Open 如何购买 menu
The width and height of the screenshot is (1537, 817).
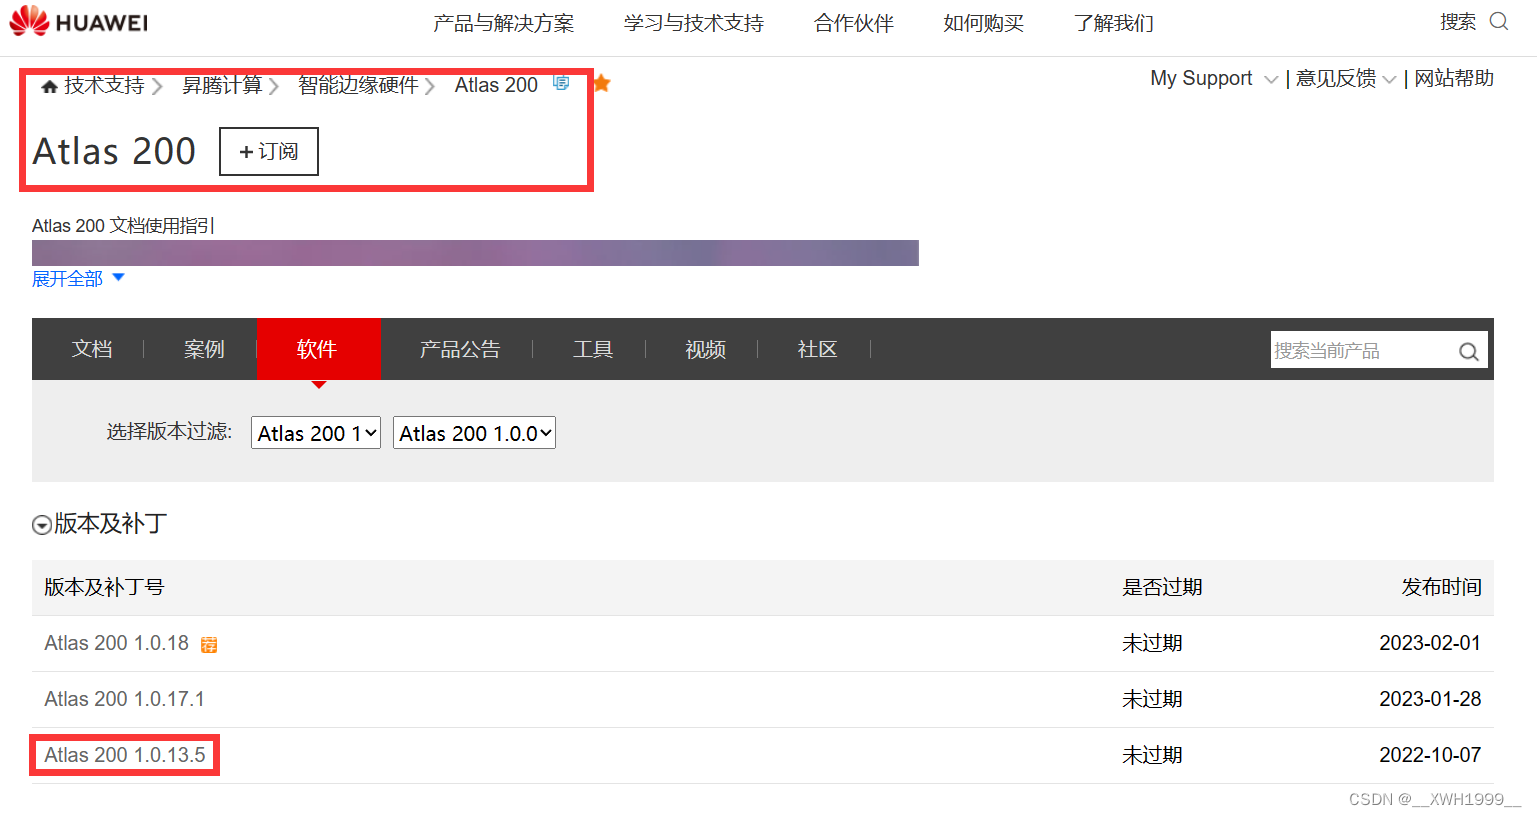pos(984,23)
